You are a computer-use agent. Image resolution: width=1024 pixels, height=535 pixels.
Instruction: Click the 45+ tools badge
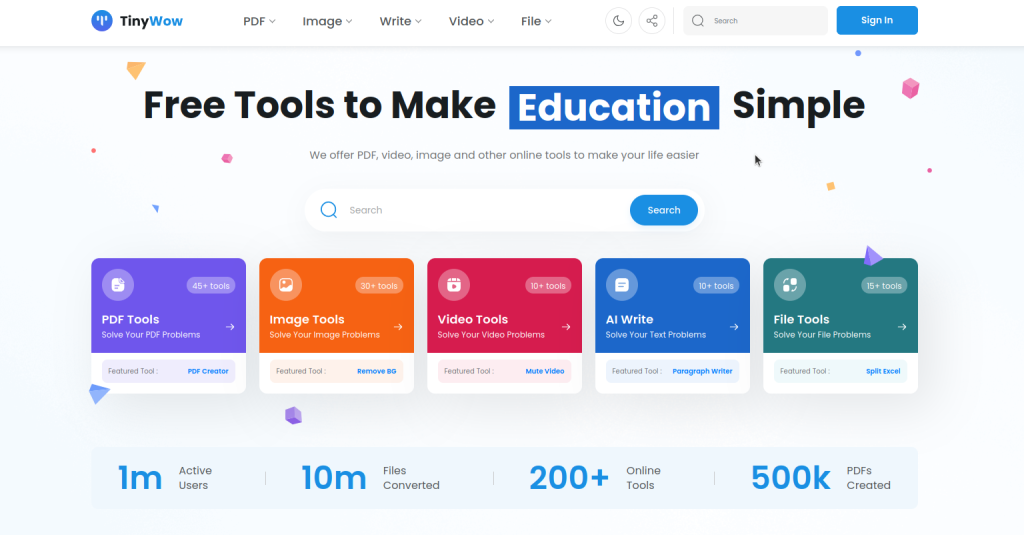(211, 285)
